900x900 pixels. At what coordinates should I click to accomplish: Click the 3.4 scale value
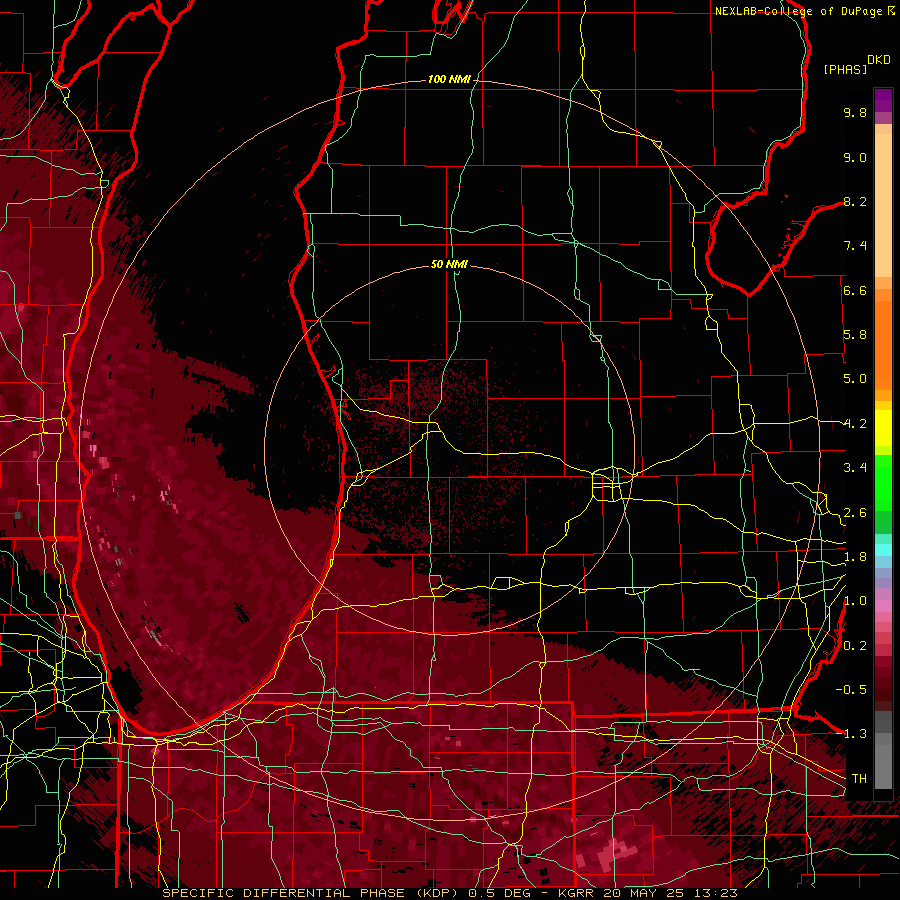pos(855,468)
